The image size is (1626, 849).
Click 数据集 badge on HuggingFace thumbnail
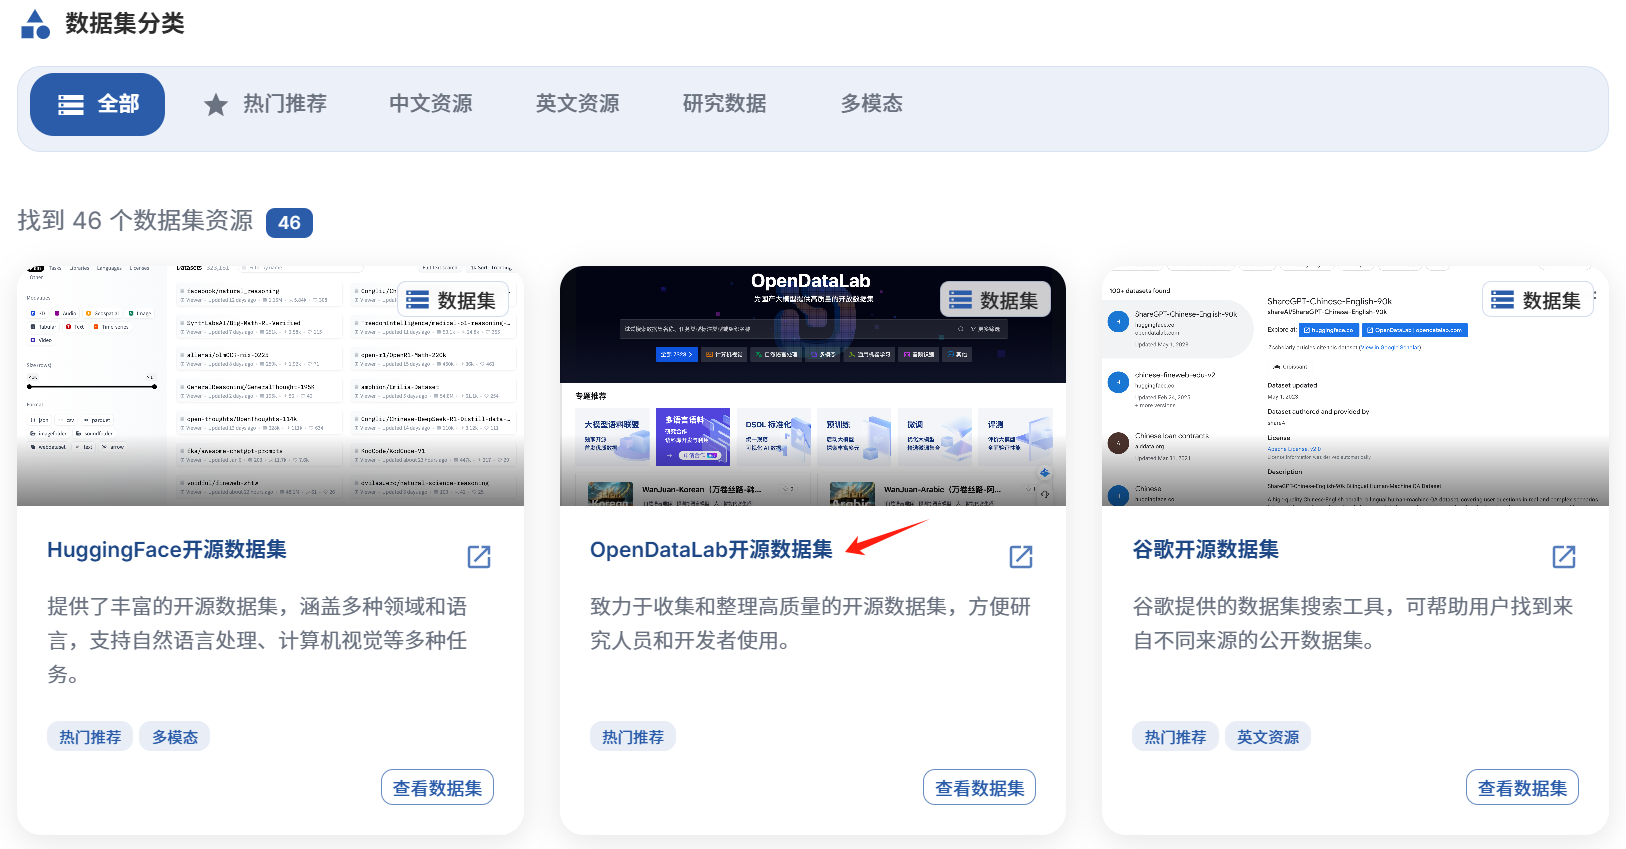tap(453, 300)
